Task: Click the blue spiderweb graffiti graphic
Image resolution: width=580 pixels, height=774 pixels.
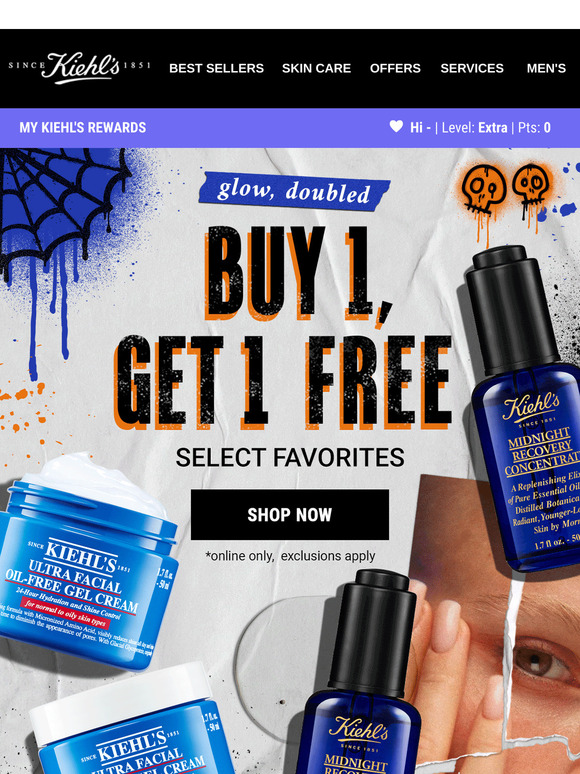Action: 62,207
